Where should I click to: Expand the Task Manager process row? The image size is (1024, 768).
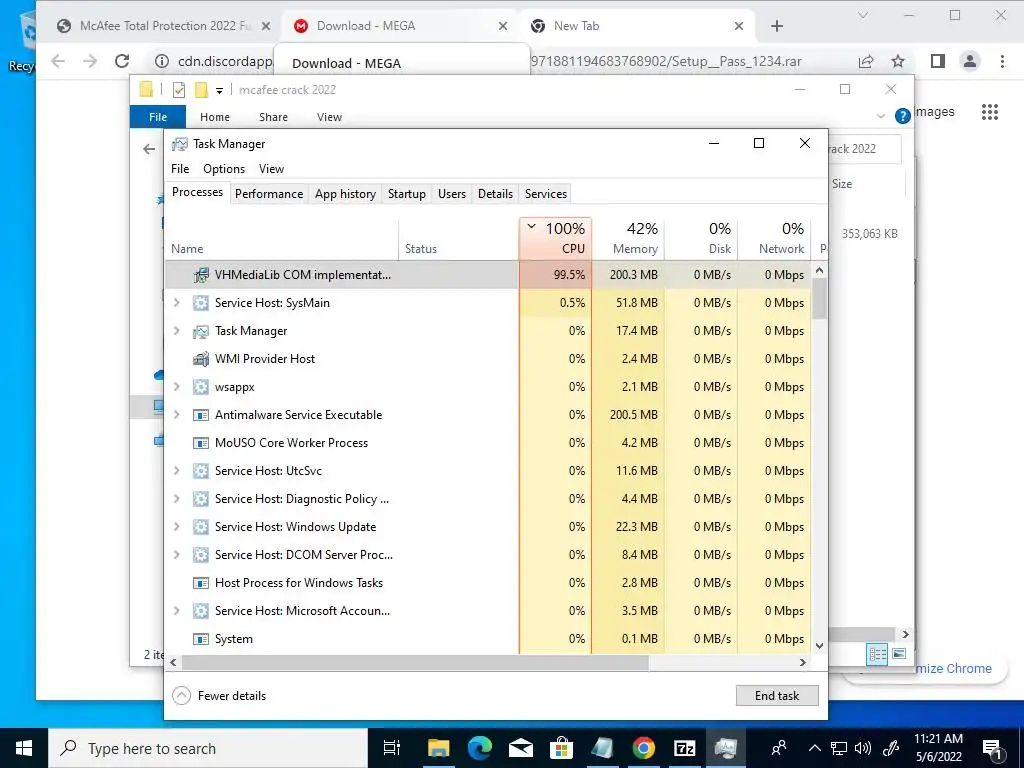pyautogui.click(x=176, y=331)
